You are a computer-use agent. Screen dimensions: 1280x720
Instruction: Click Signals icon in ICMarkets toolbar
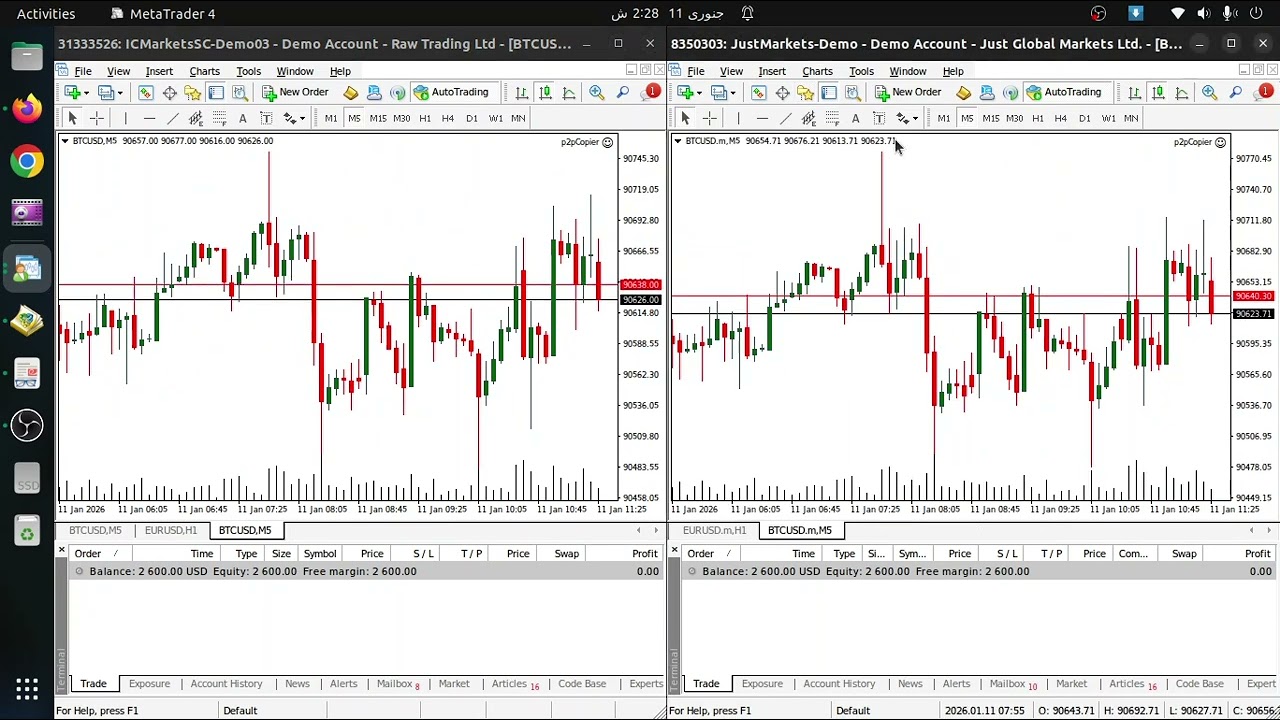[x=398, y=92]
